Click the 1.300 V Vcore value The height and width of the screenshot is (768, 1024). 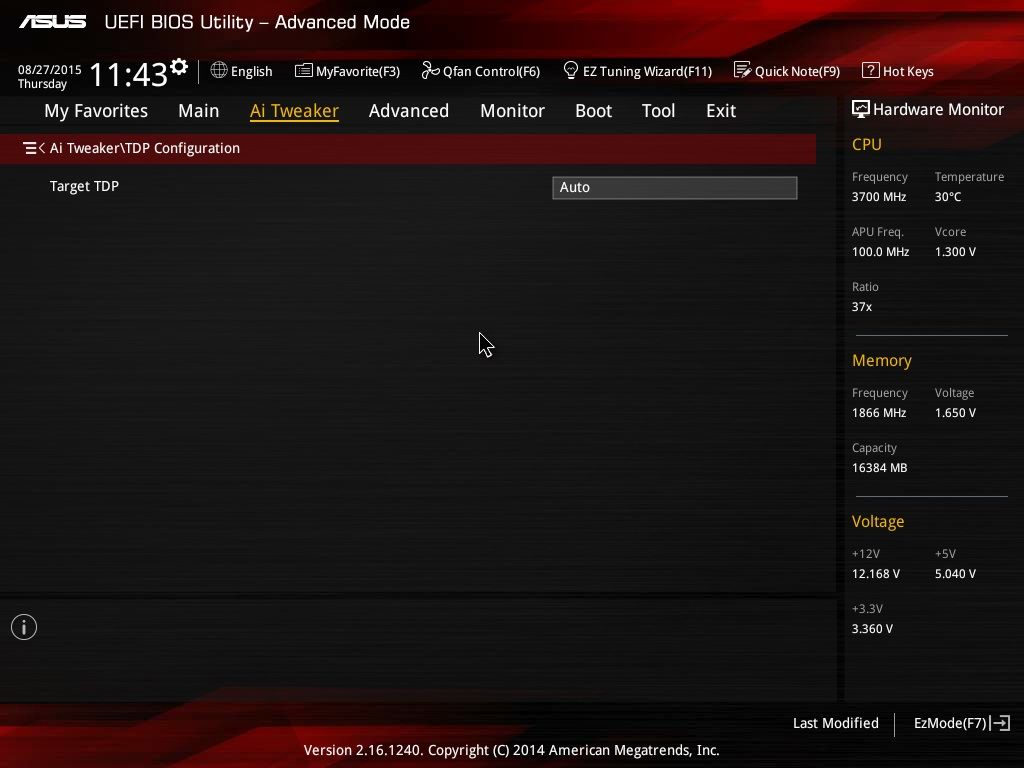(x=955, y=251)
